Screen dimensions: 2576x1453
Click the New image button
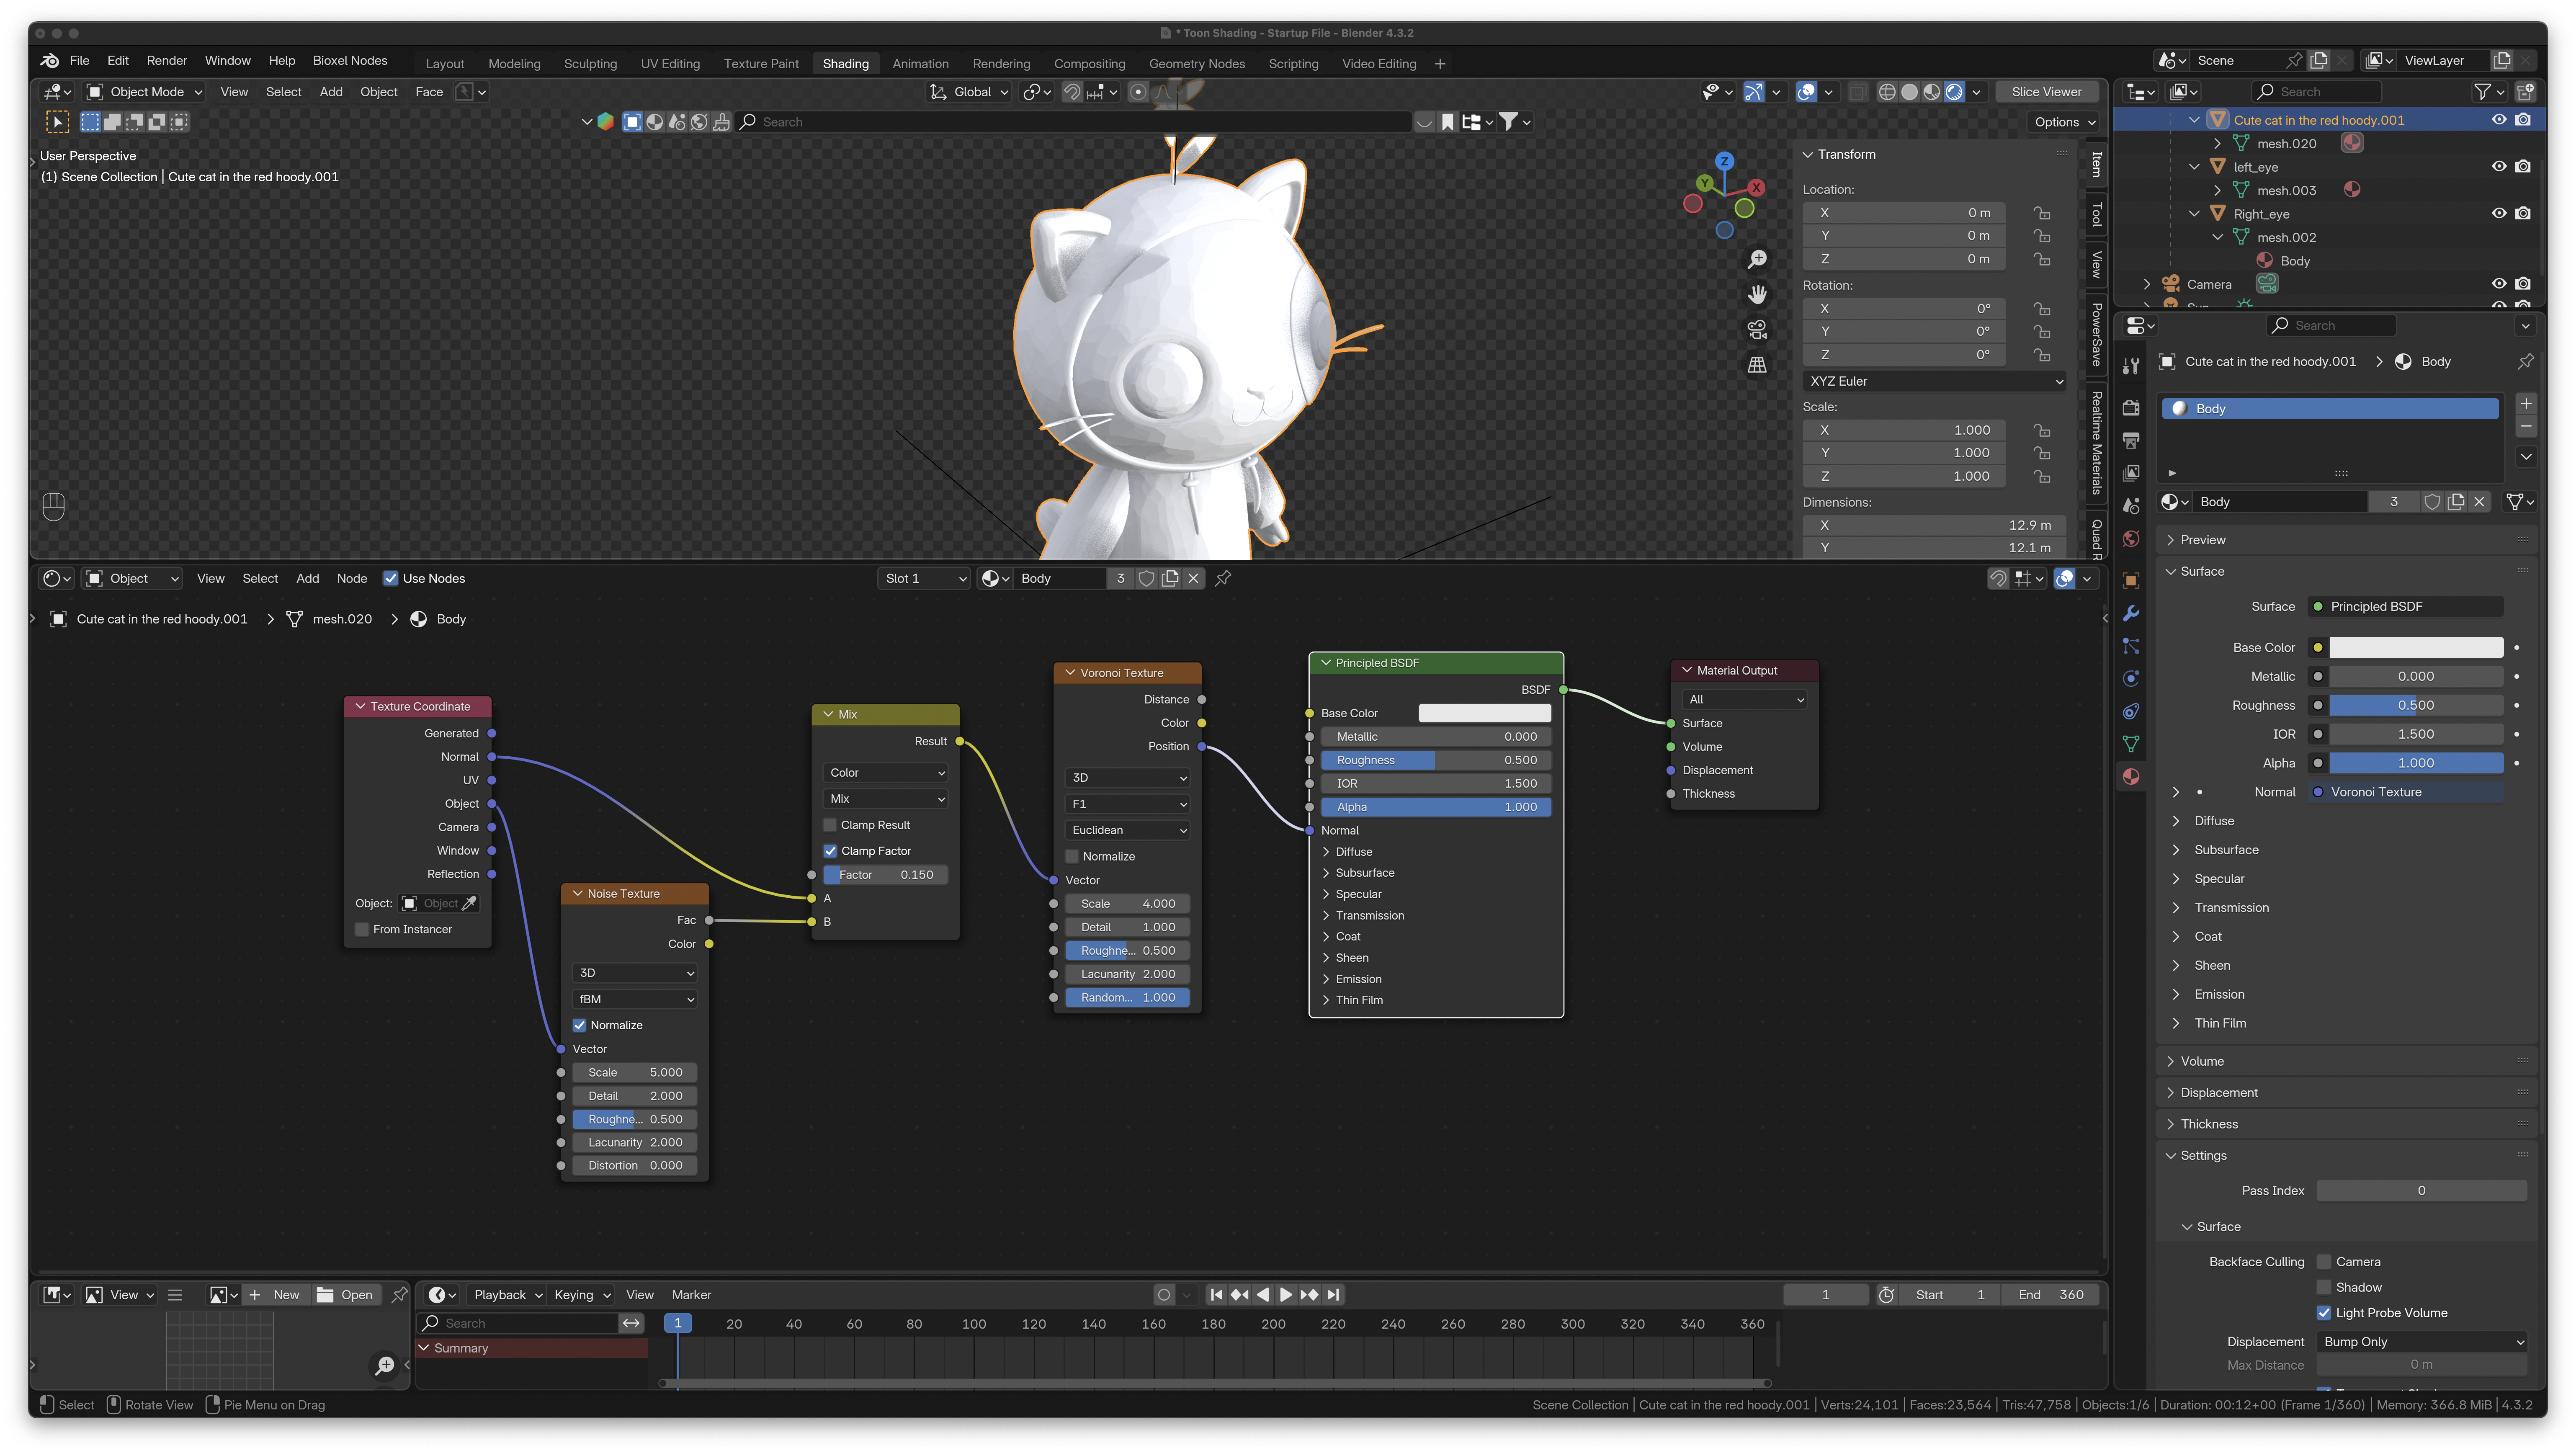[x=276, y=1296]
